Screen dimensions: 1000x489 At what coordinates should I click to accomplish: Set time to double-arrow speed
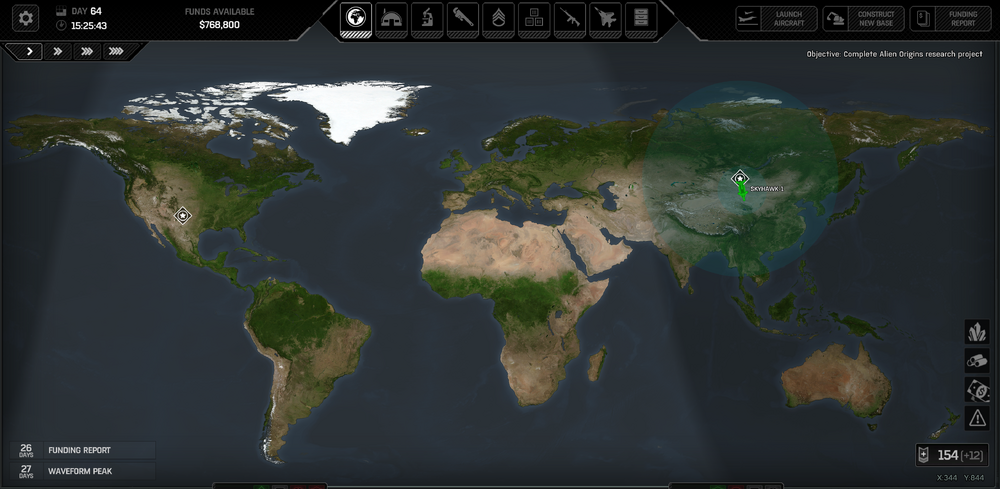pyautogui.click(x=59, y=51)
